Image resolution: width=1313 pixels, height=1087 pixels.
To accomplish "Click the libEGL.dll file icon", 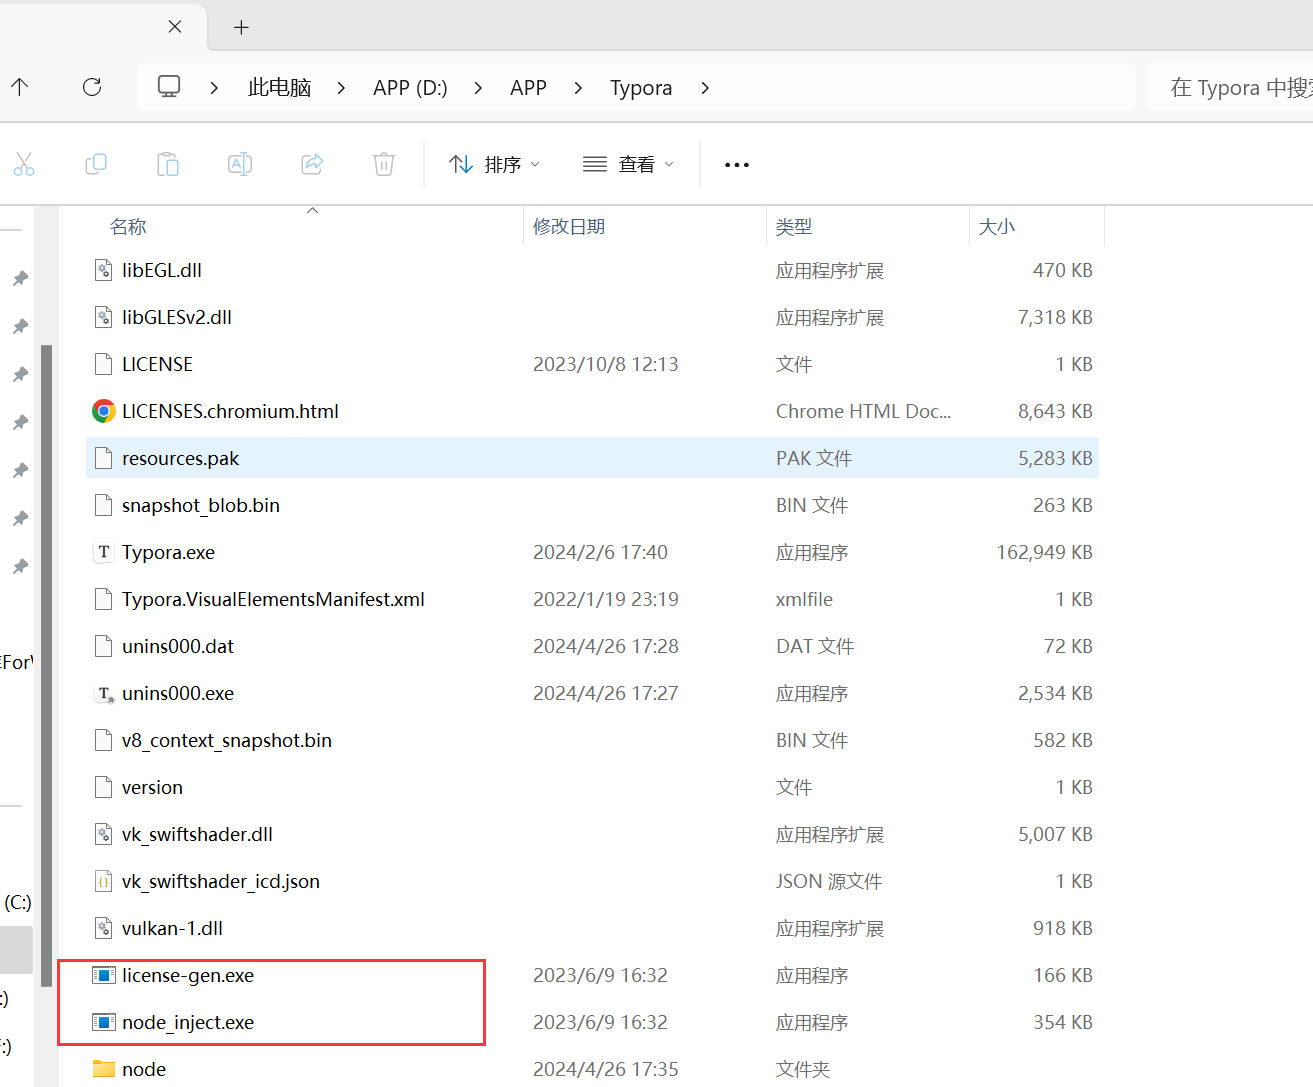I will click(x=103, y=270).
